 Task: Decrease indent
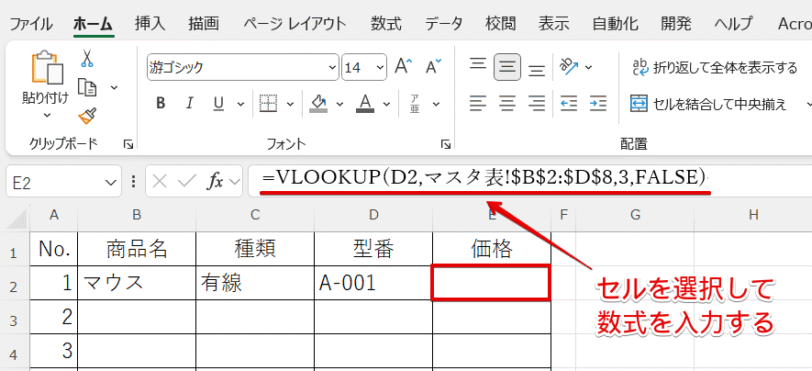pyautogui.click(x=569, y=104)
